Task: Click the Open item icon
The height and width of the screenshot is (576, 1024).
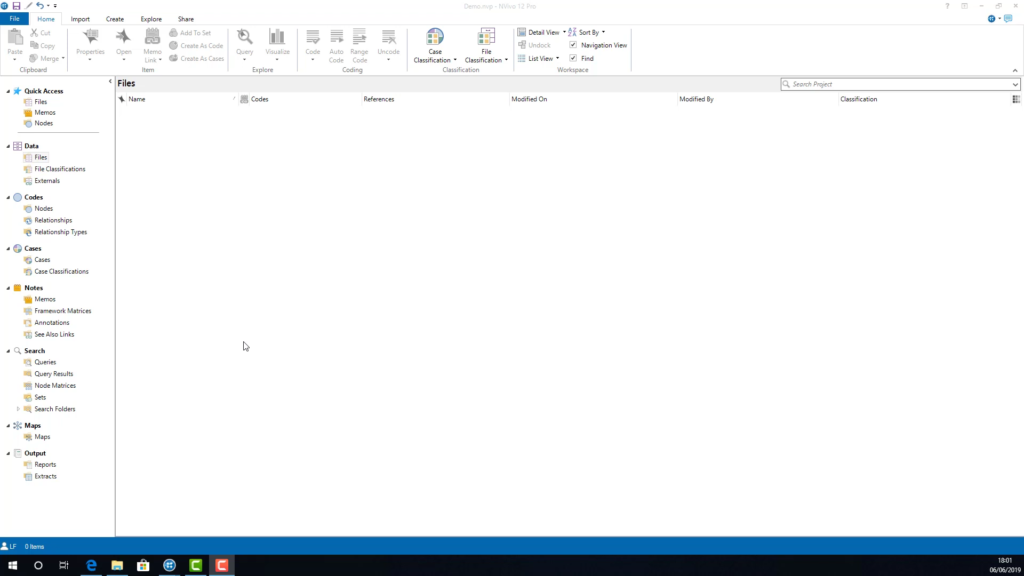Action: click(x=123, y=38)
